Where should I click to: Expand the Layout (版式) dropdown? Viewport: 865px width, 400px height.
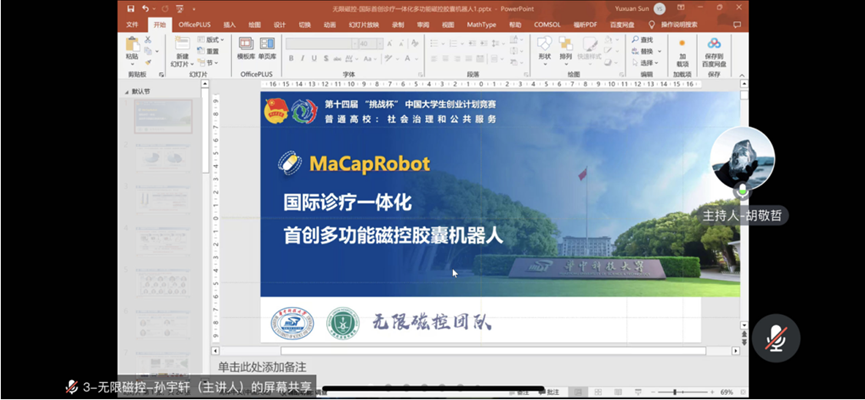point(211,40)
